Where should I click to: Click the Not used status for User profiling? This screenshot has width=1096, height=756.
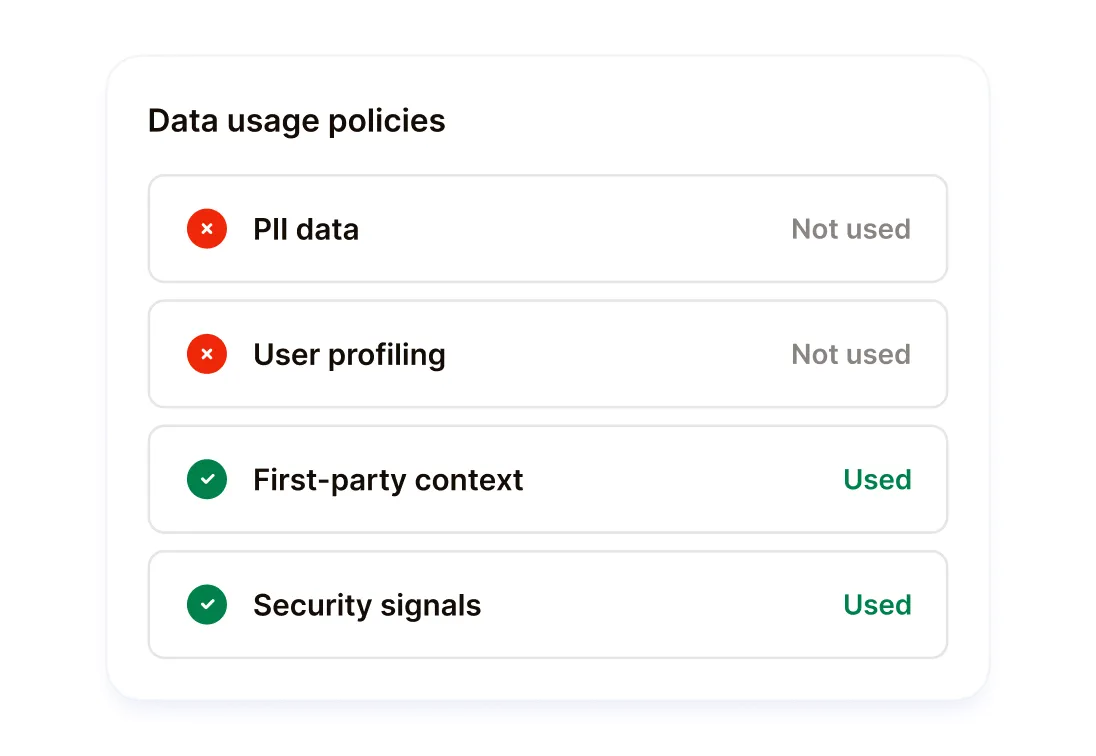851,354
